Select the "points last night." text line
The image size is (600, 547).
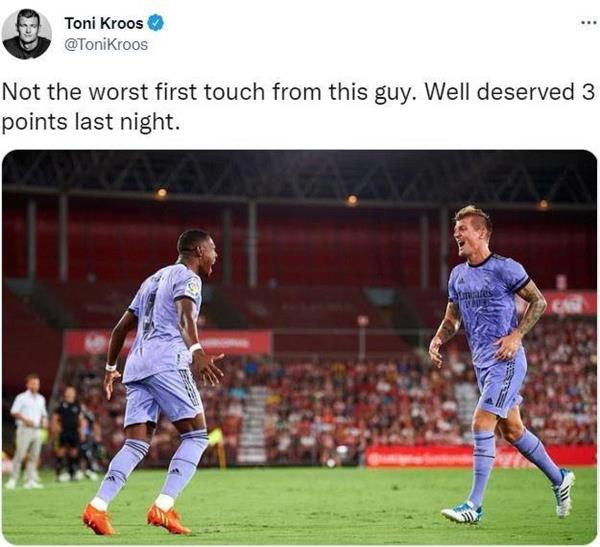click(x=91, y=122)
